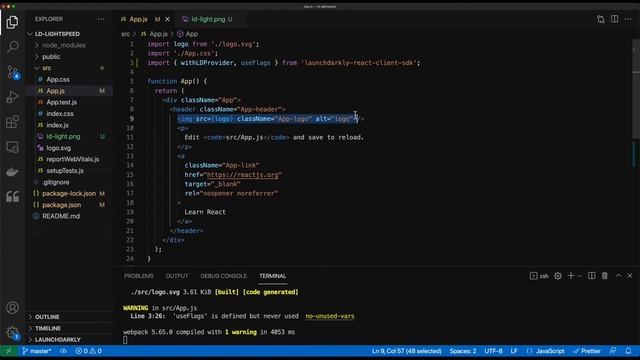Open the OUTPUT panel tab

[177, 276]
